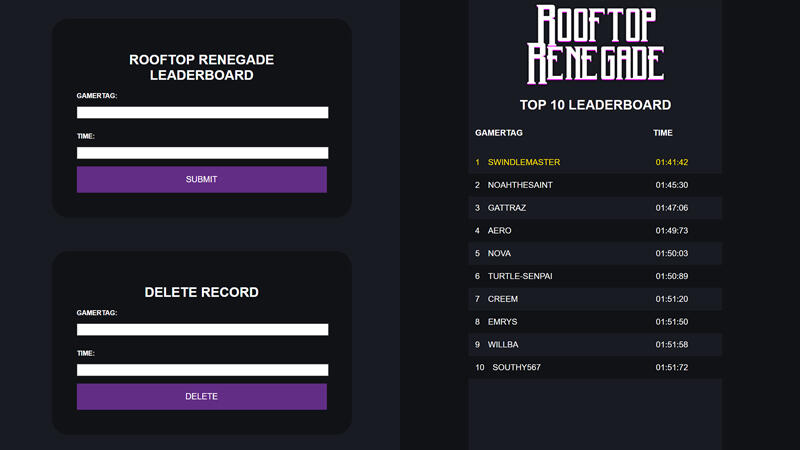The height and width of the screenshot is (450, 800).
Task: Click the Delete Record Time field
Action: click(x=202, y=370)
